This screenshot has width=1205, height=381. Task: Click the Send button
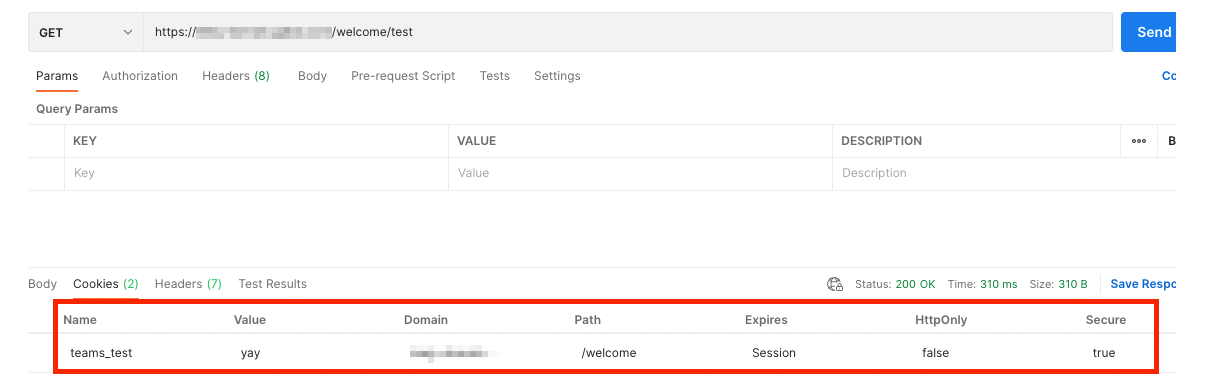coord(1149,32)
